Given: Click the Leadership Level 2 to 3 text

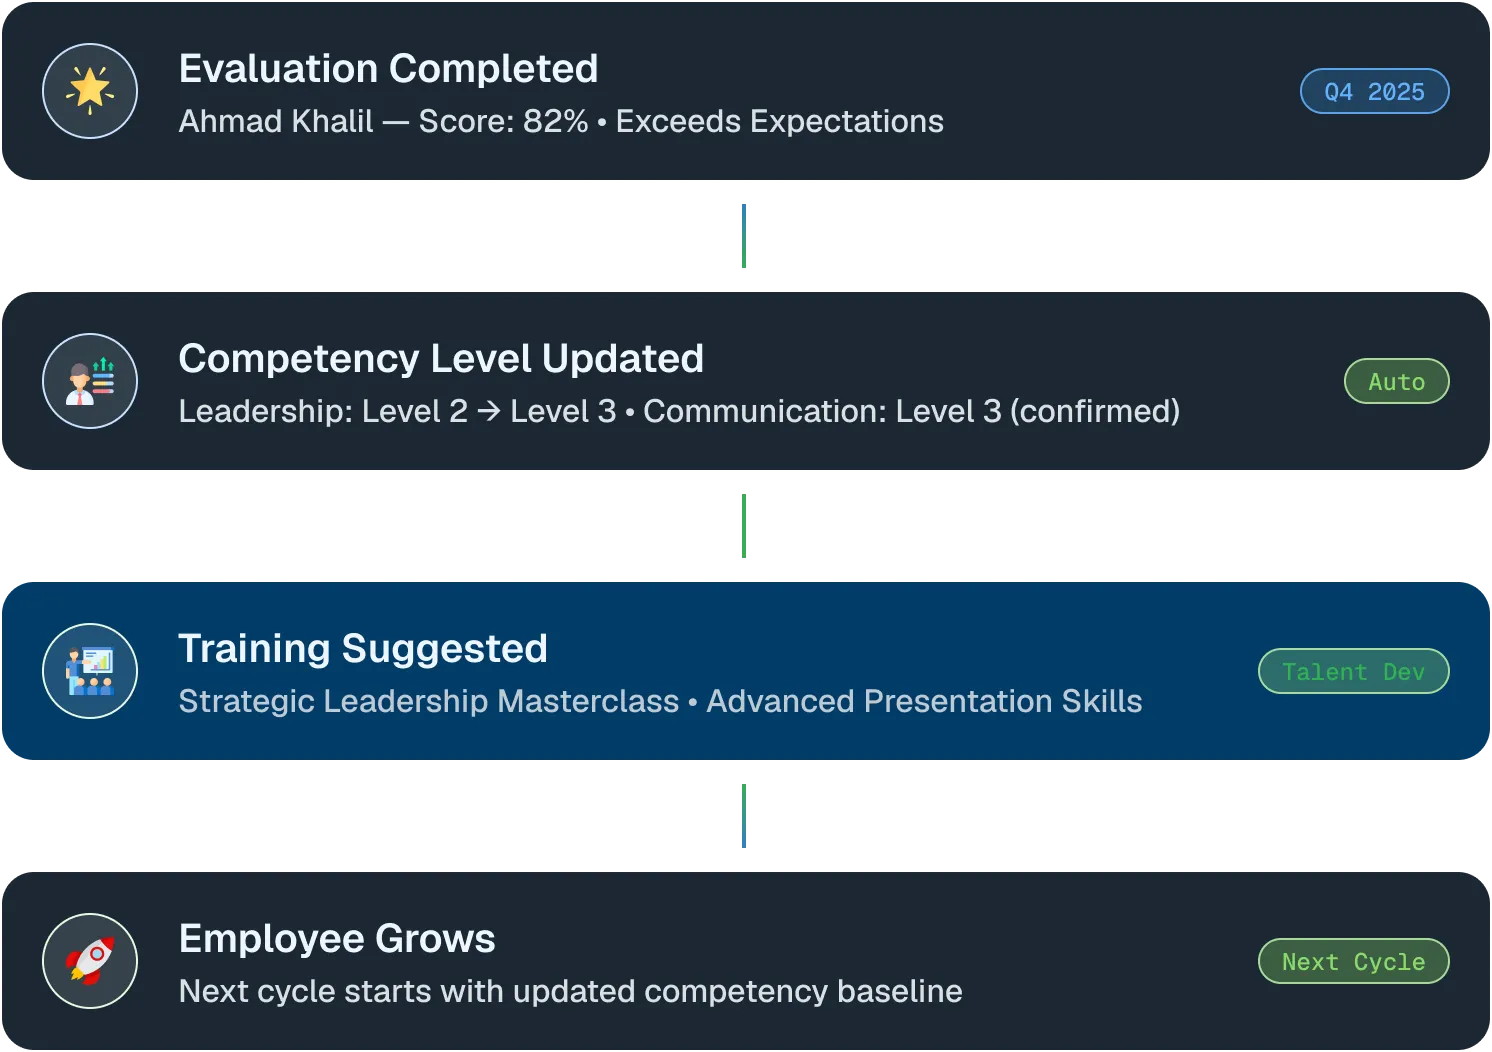Looking at the screenshot, I should pyautogui.click(x=397, y=411).
